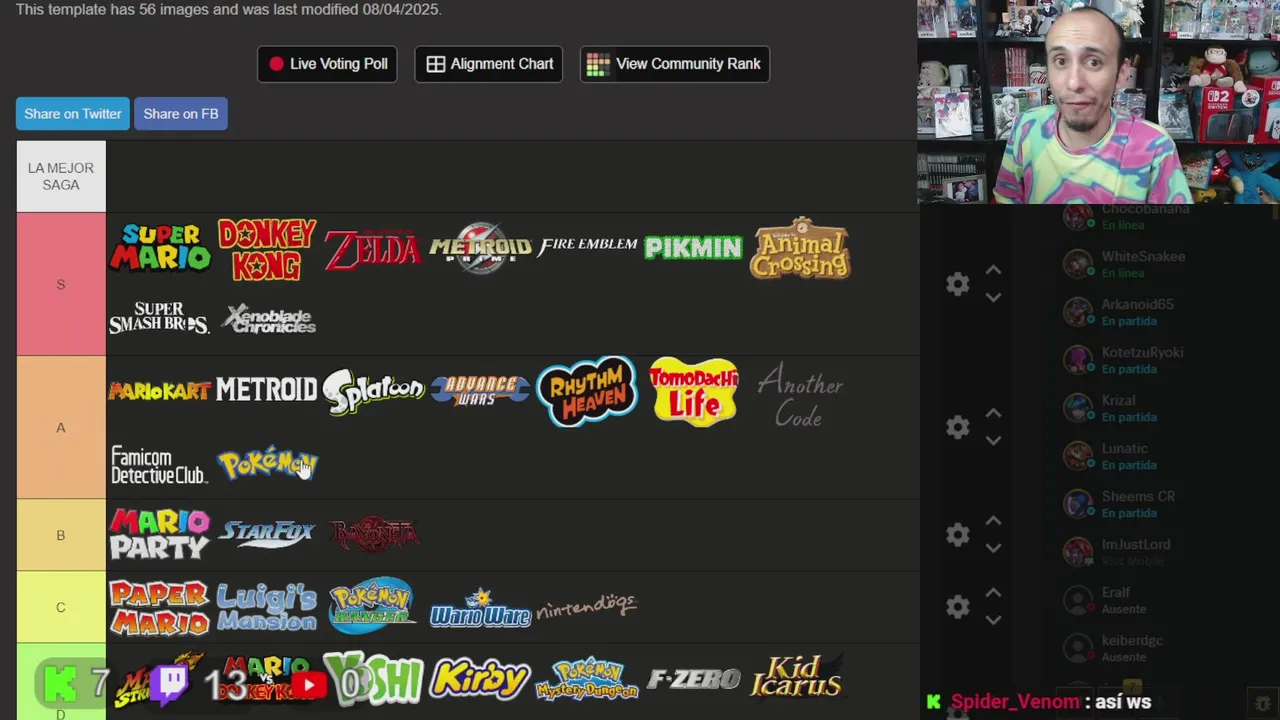Open settings gear for C tier row
Screen dimensions: 1280x720
tap(958, 606)
